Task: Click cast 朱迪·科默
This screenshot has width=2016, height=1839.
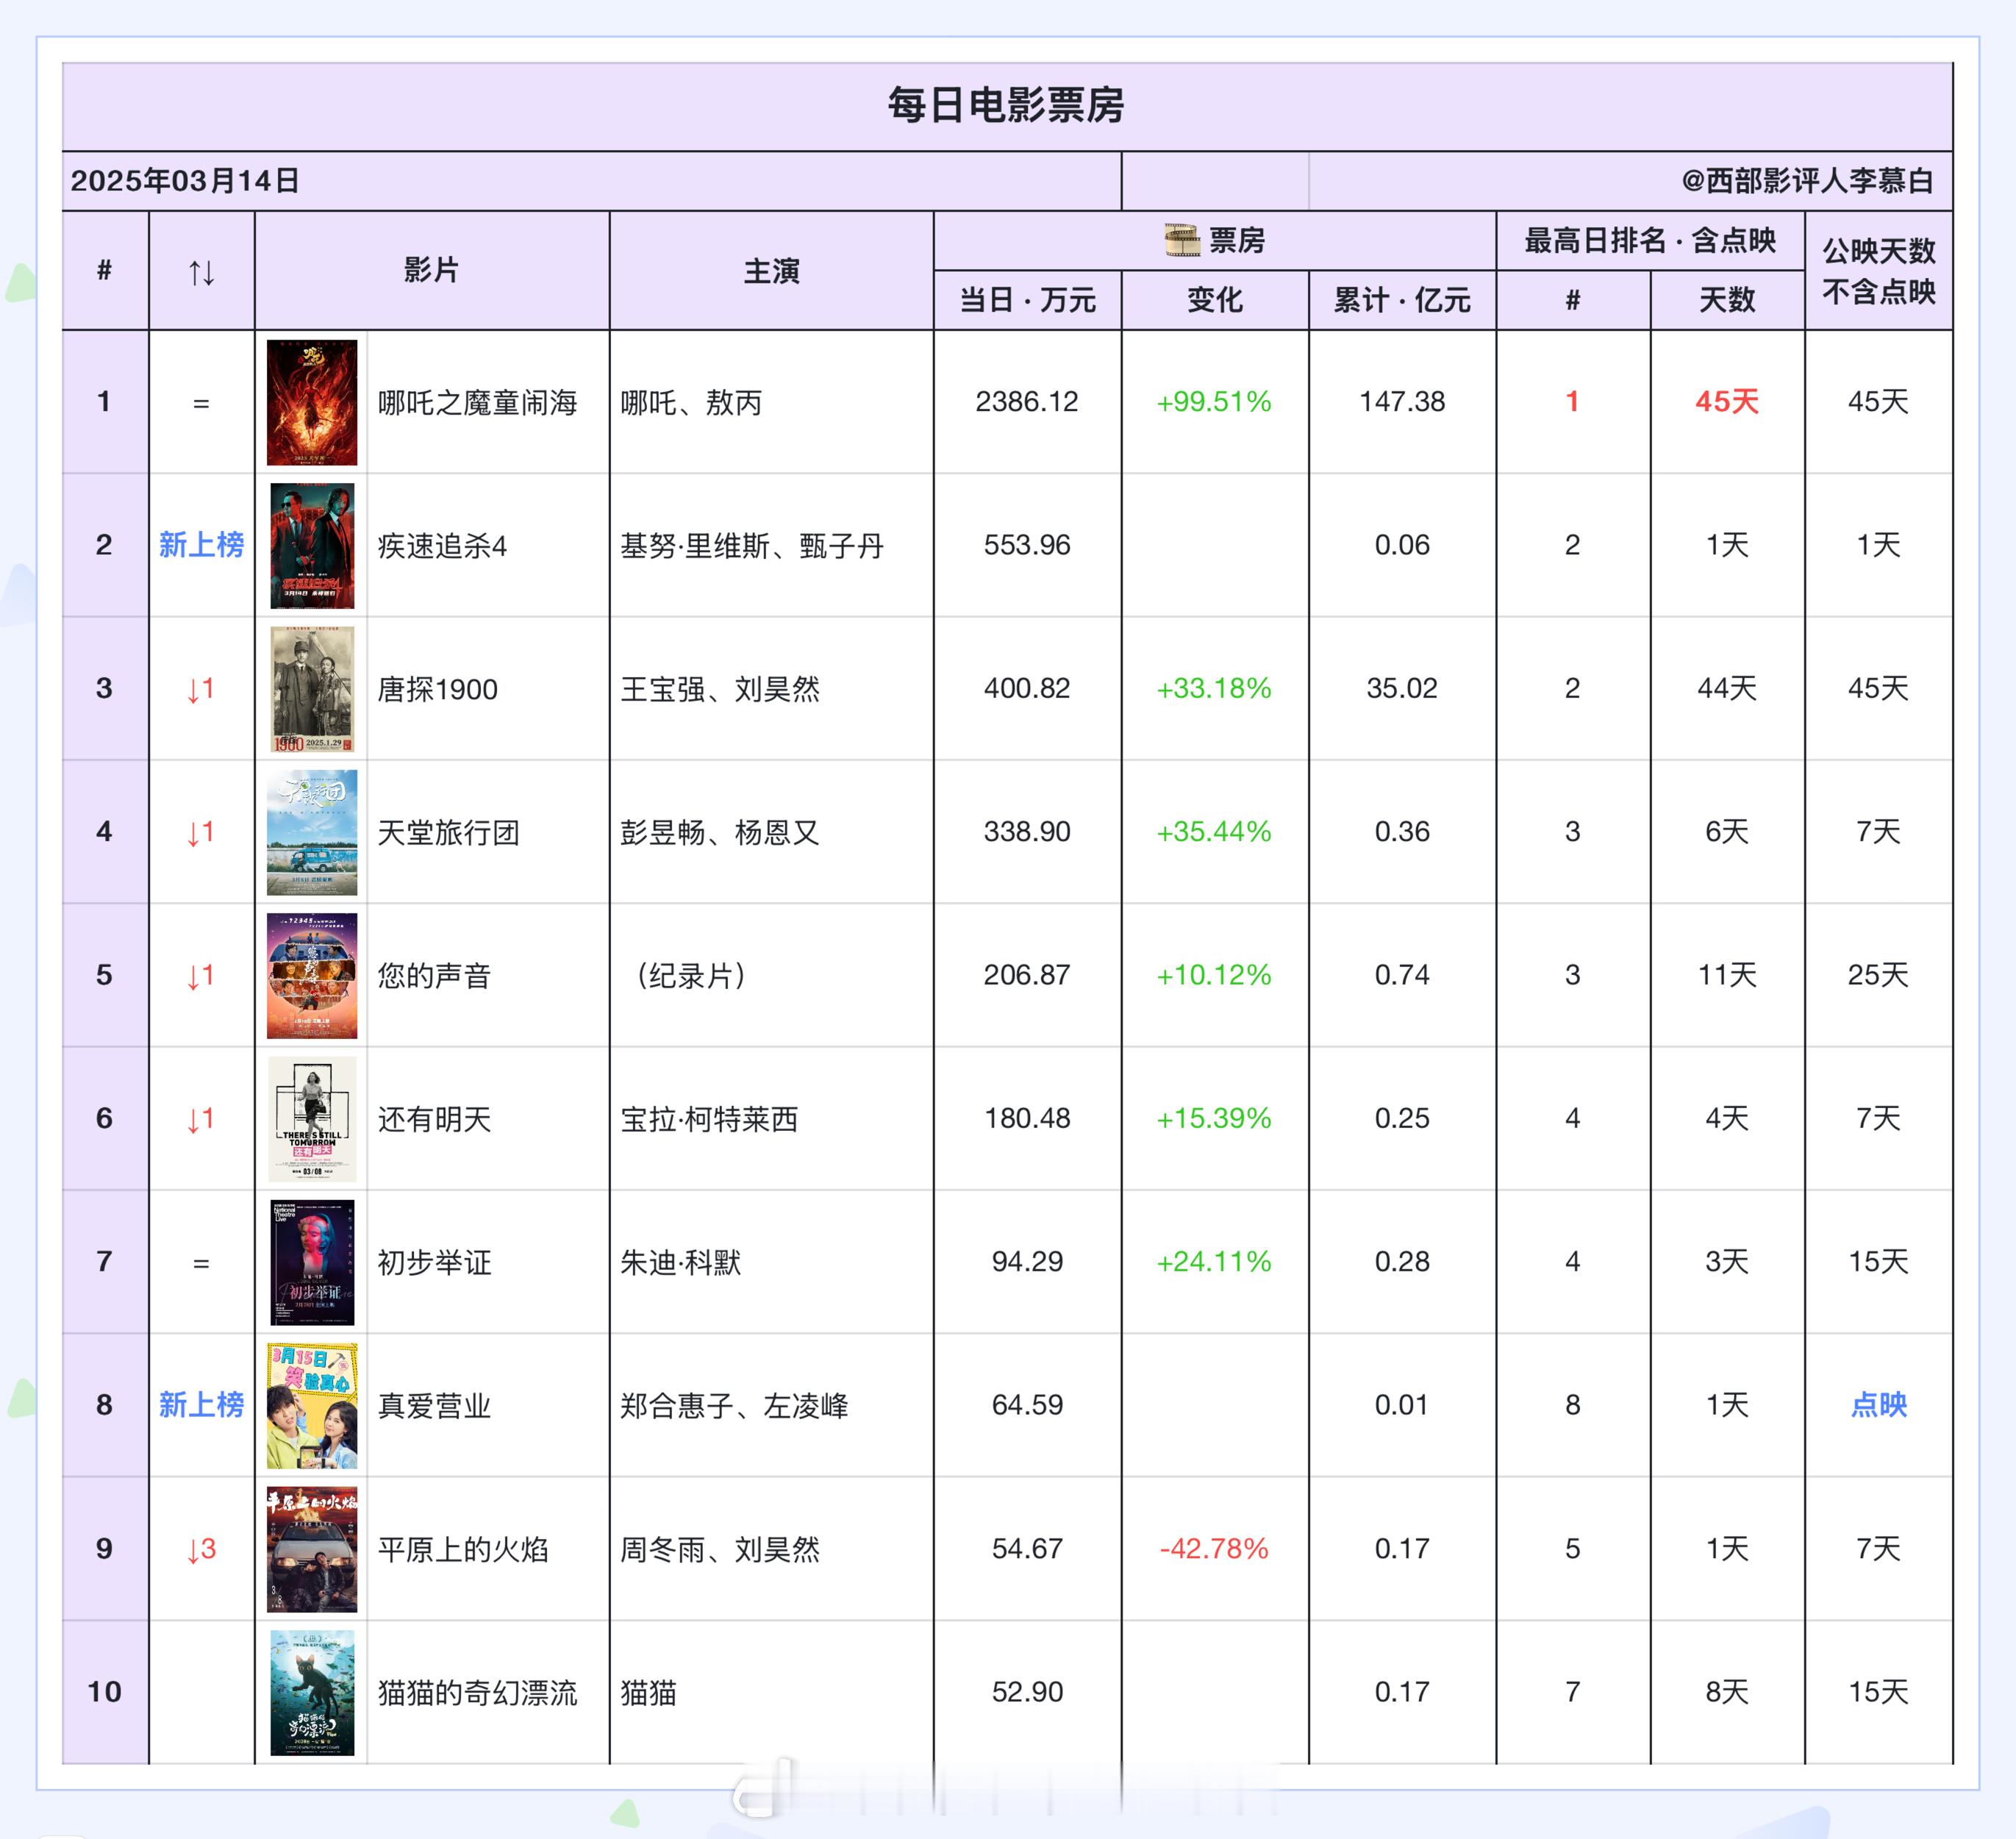Action: coord(681,1262)
